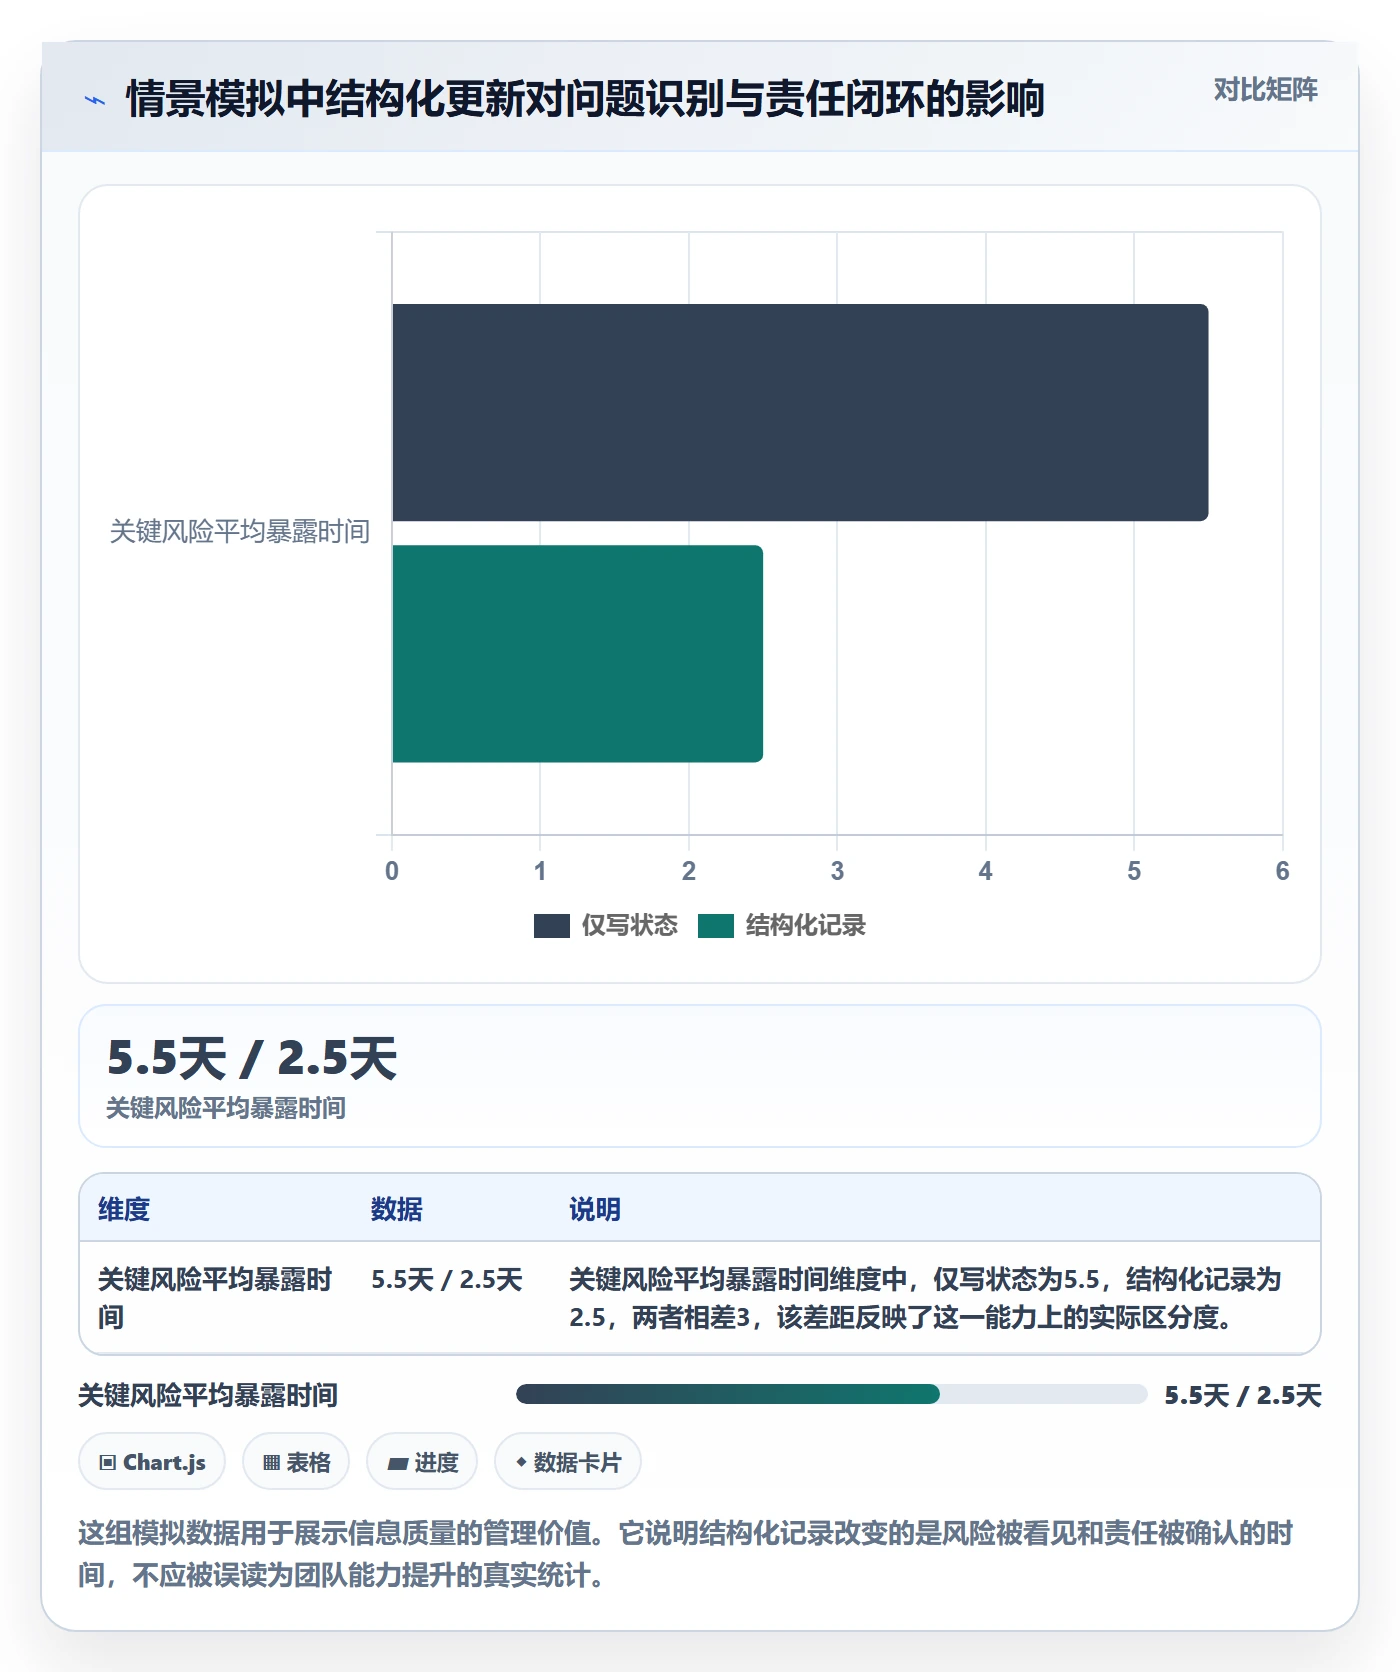Toggle the 结构化记录 legend entry

pos(782,926)
